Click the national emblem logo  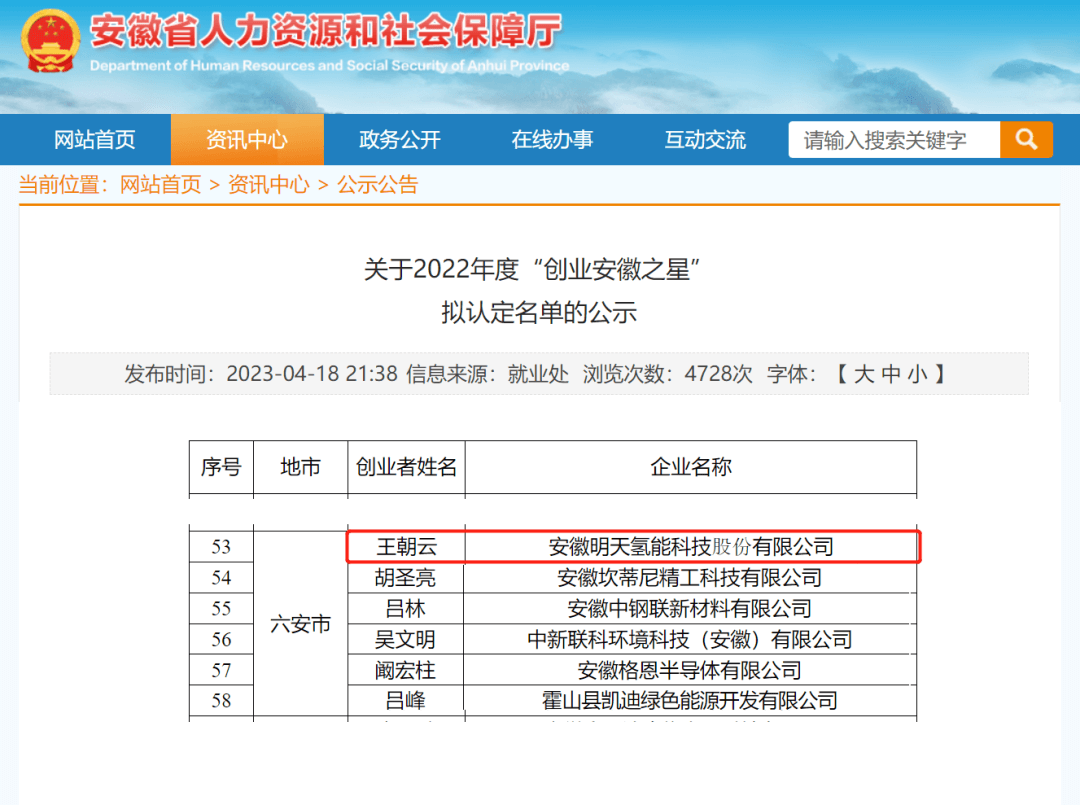[x=50, y=41]
